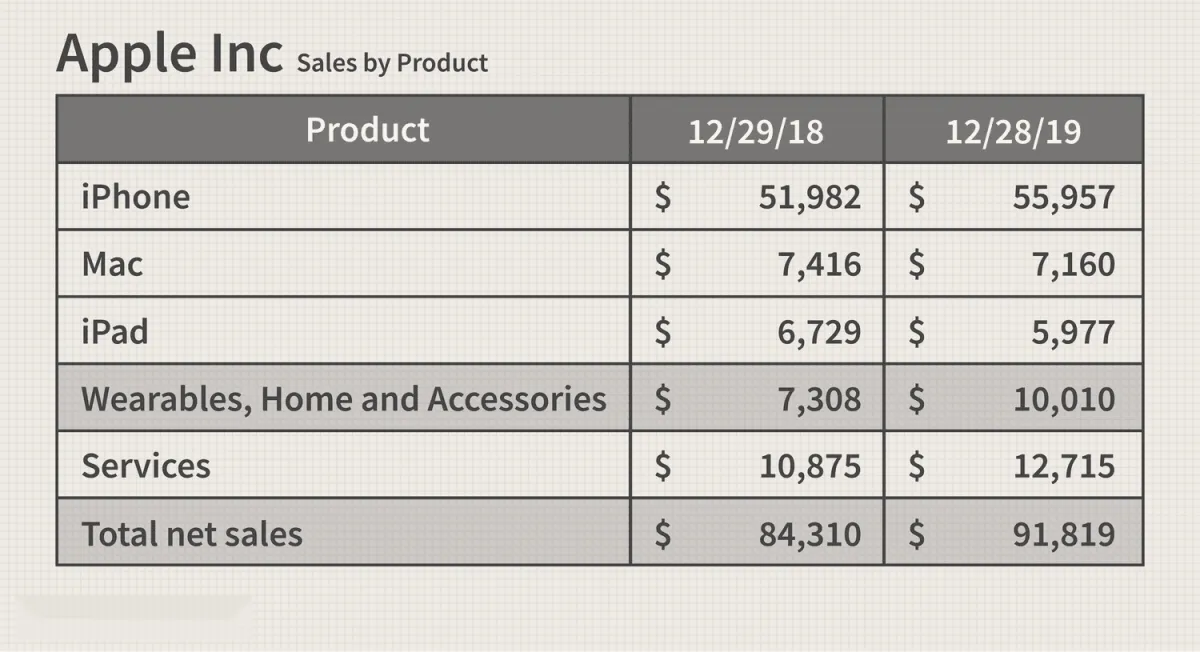
Task: Click Wearables 2019 value 10,010
Action: 1064,399
